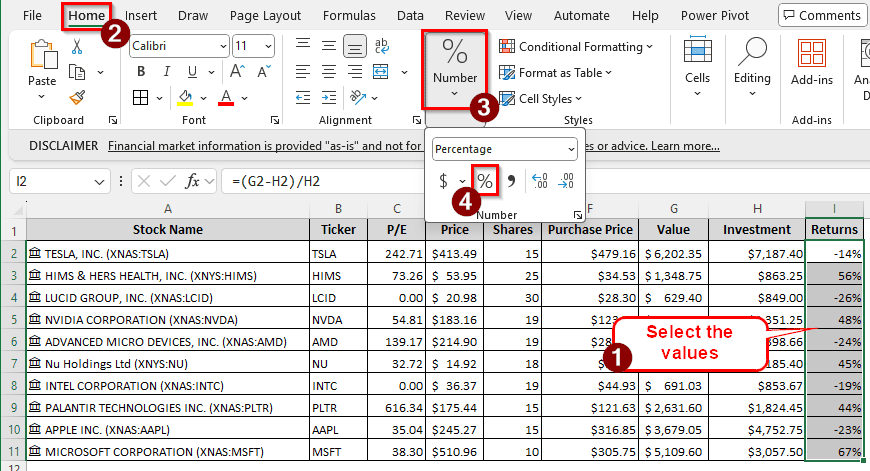This screenshot has height=471, width=870.
Task: Open Font settings dialog launcher
Action: tap(275, 120)
